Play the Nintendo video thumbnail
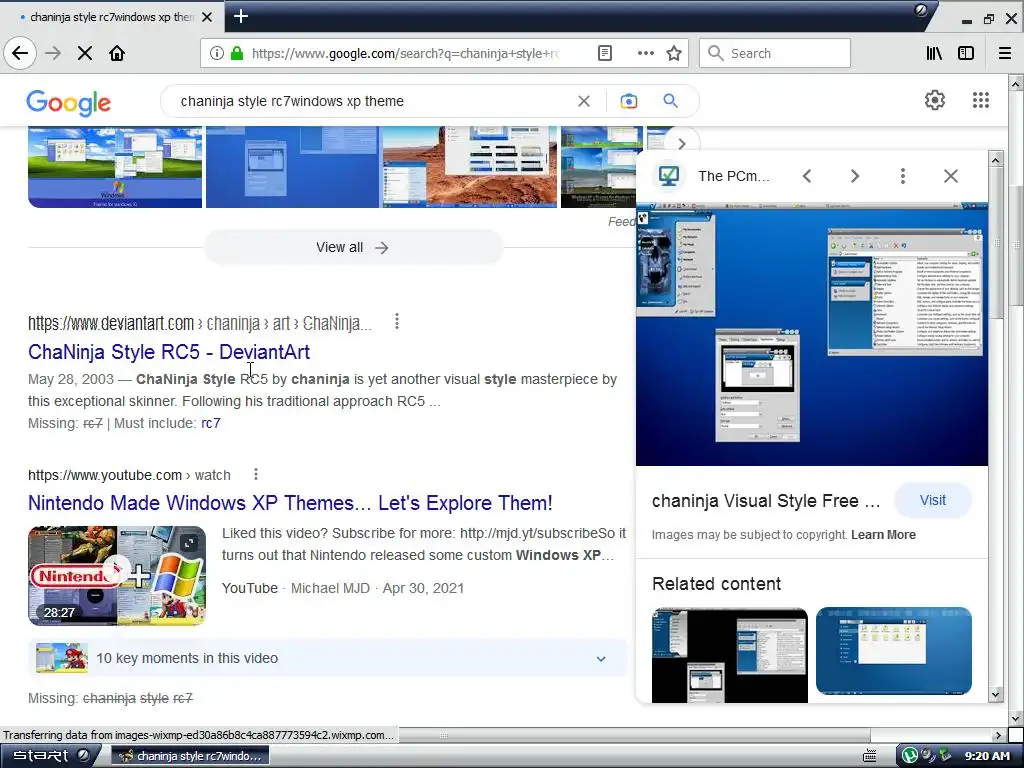This screenshot has width=1024, height=768. tap(117, 575)
